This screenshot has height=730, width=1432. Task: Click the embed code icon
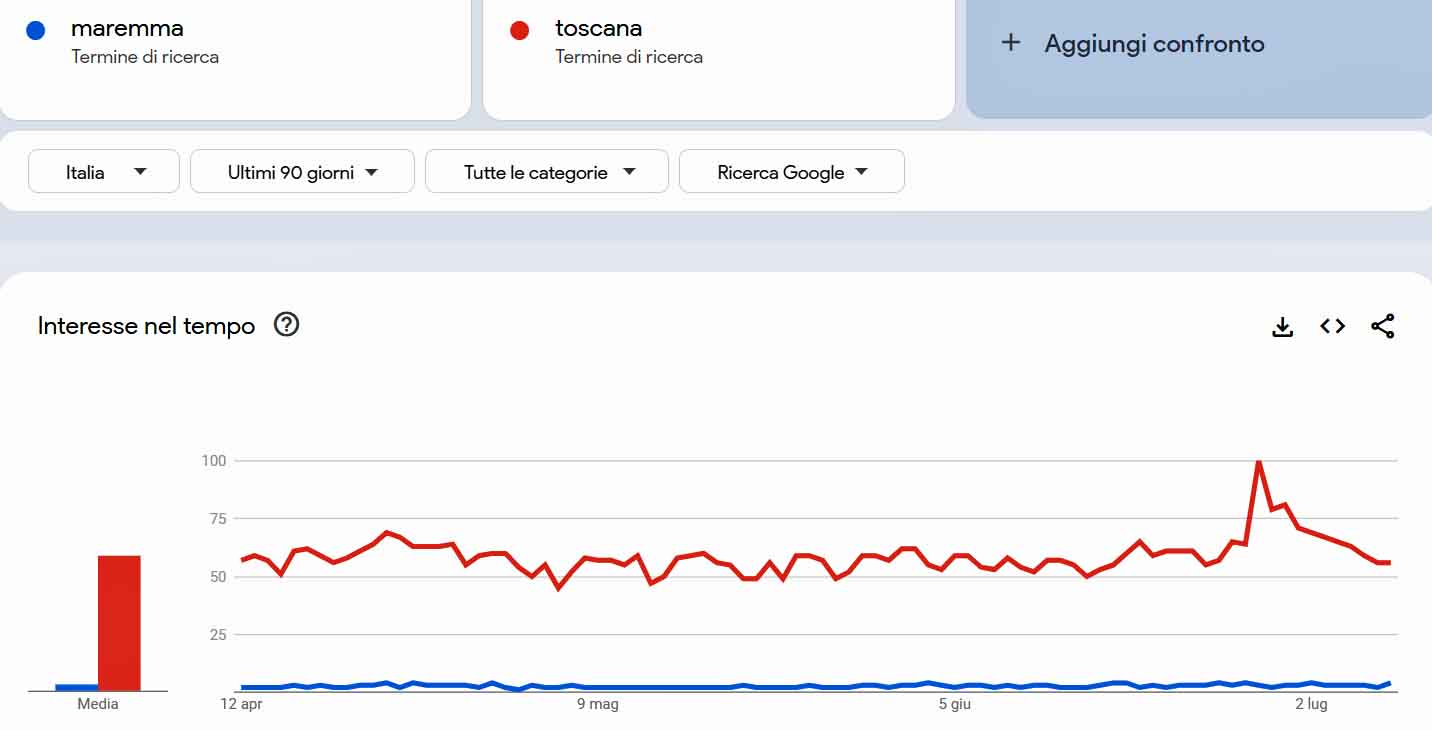[x=1332, y=326]
